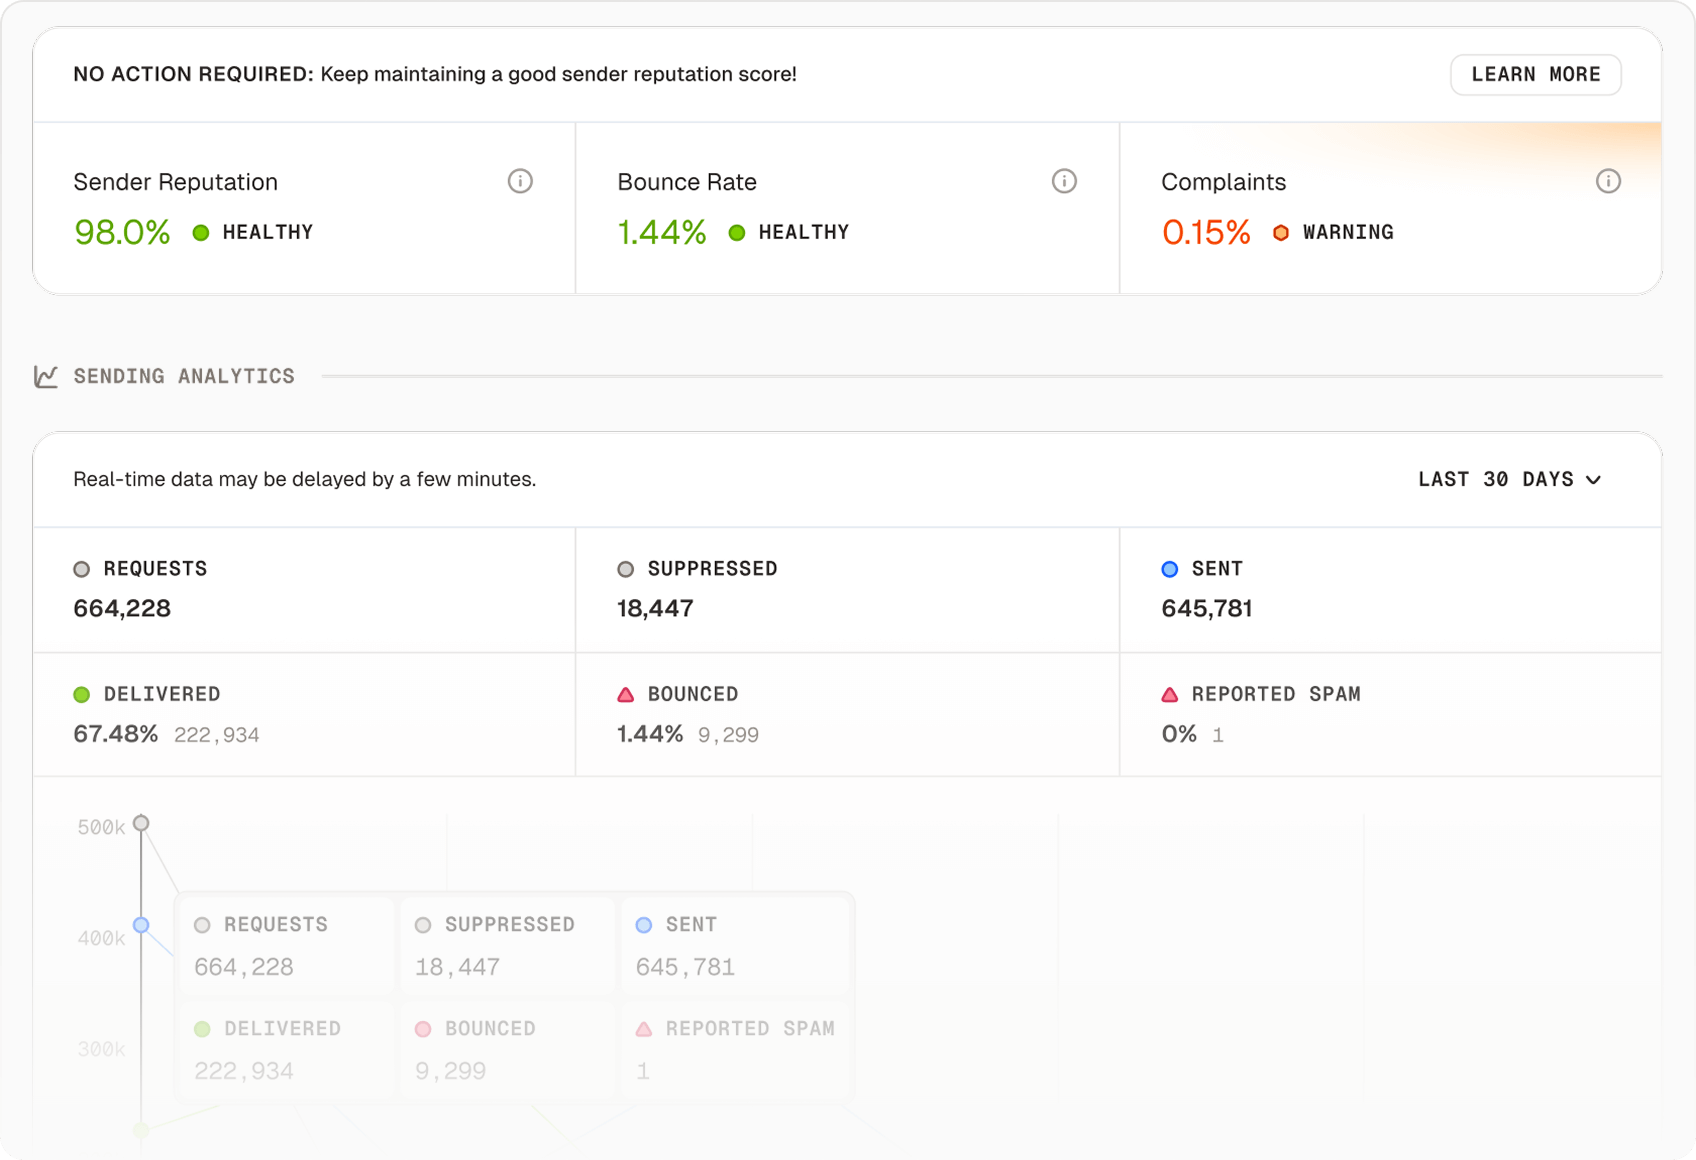This screenshot has height=1160, width=1696.
Task: Click the Suppressed value 18,447 in the tooltip
Action: coord(455,966)
